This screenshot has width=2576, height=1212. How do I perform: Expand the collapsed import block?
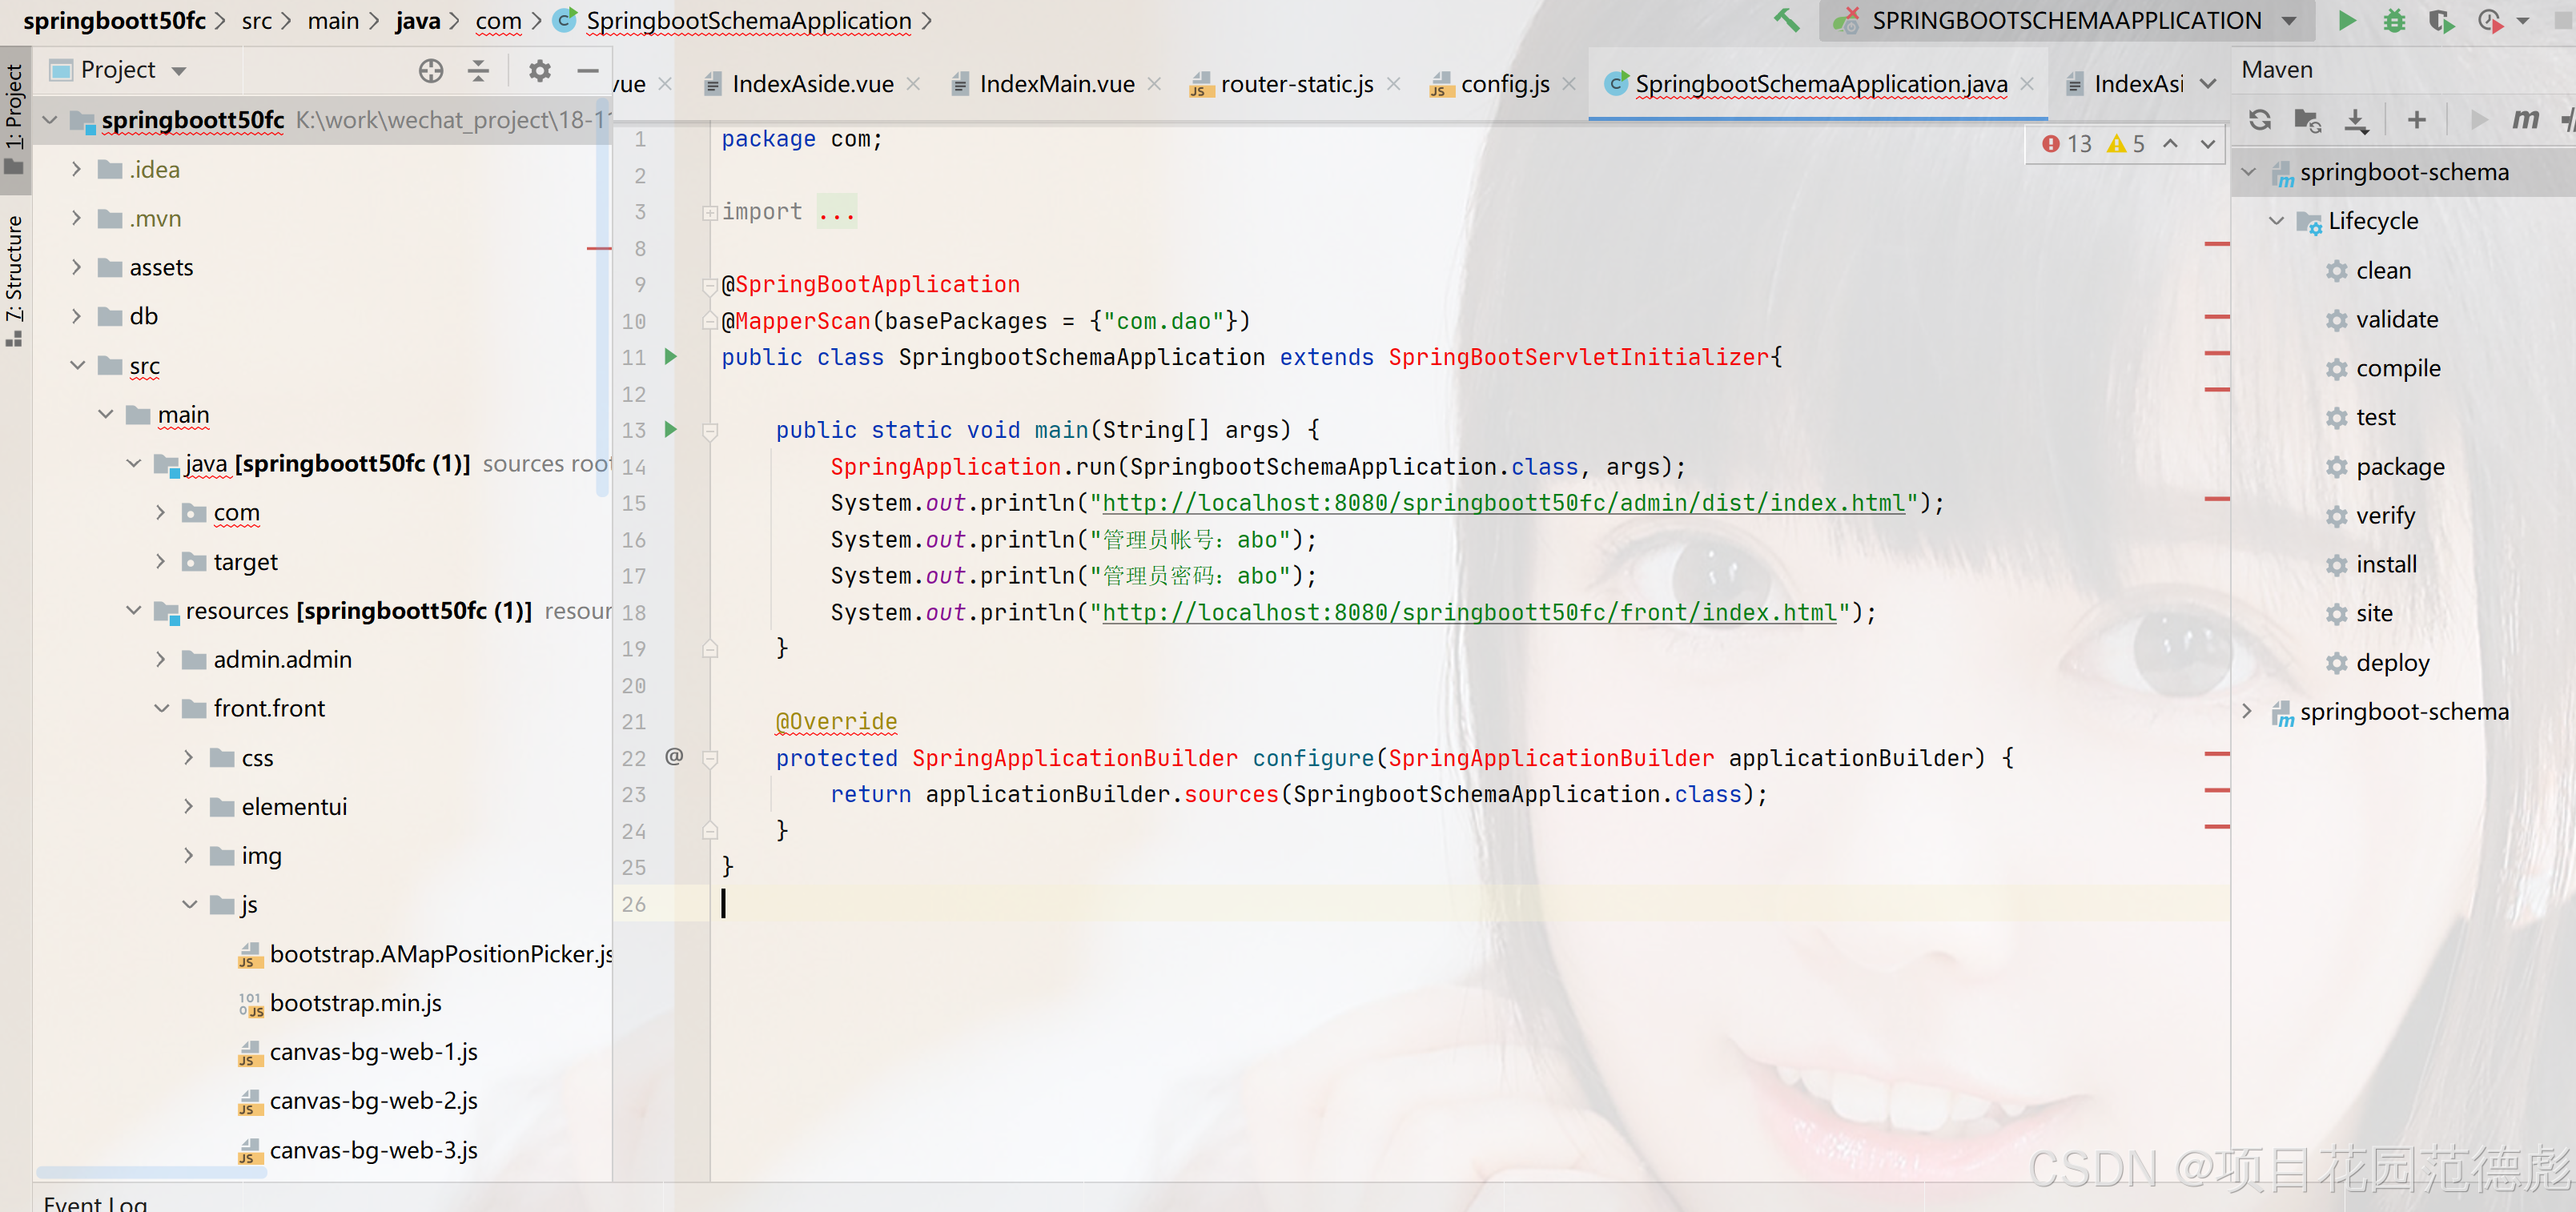(710, 212)
